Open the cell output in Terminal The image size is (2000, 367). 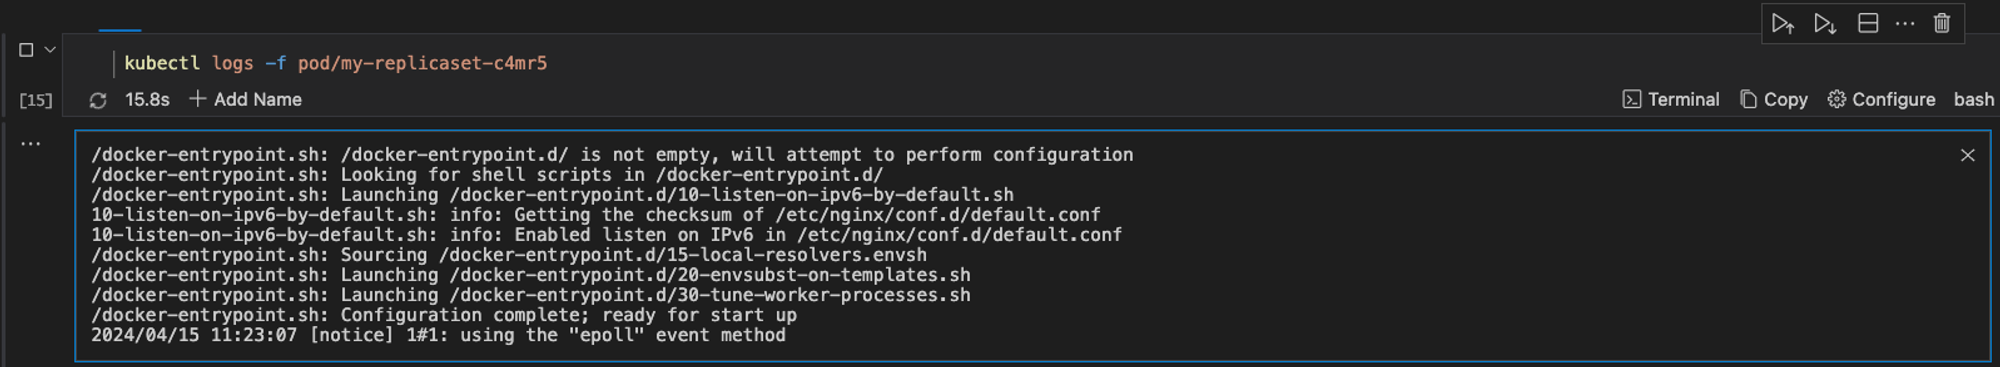click(1671, 99)
